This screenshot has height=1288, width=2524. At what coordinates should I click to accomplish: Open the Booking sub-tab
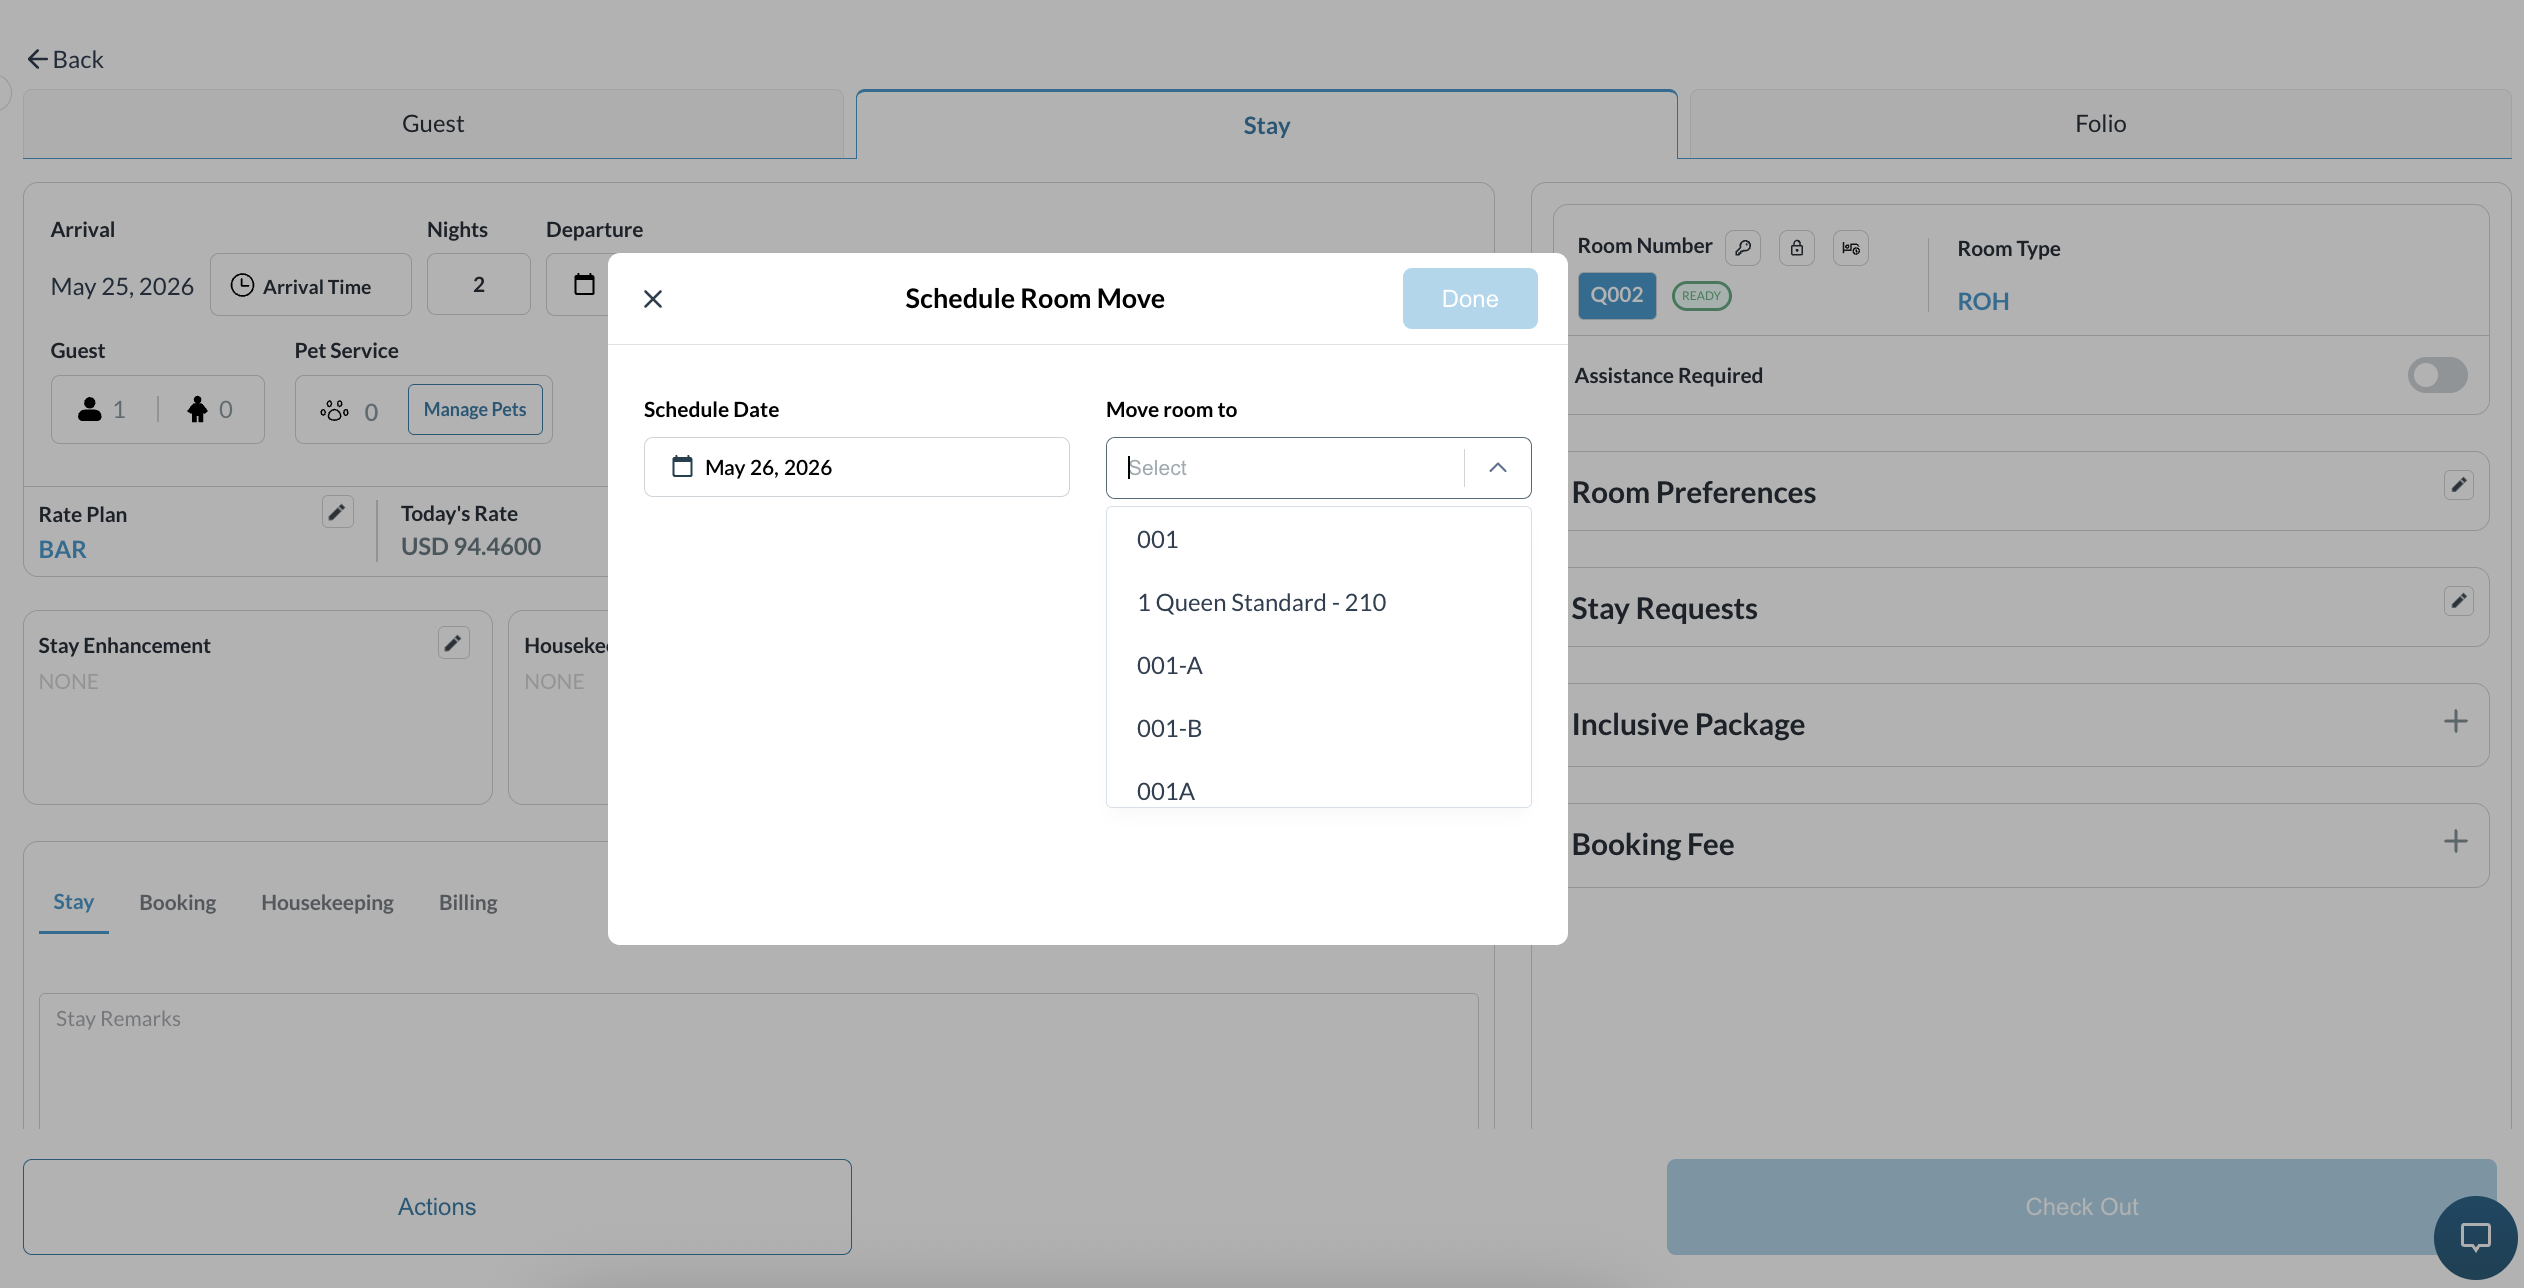(178, 902)
